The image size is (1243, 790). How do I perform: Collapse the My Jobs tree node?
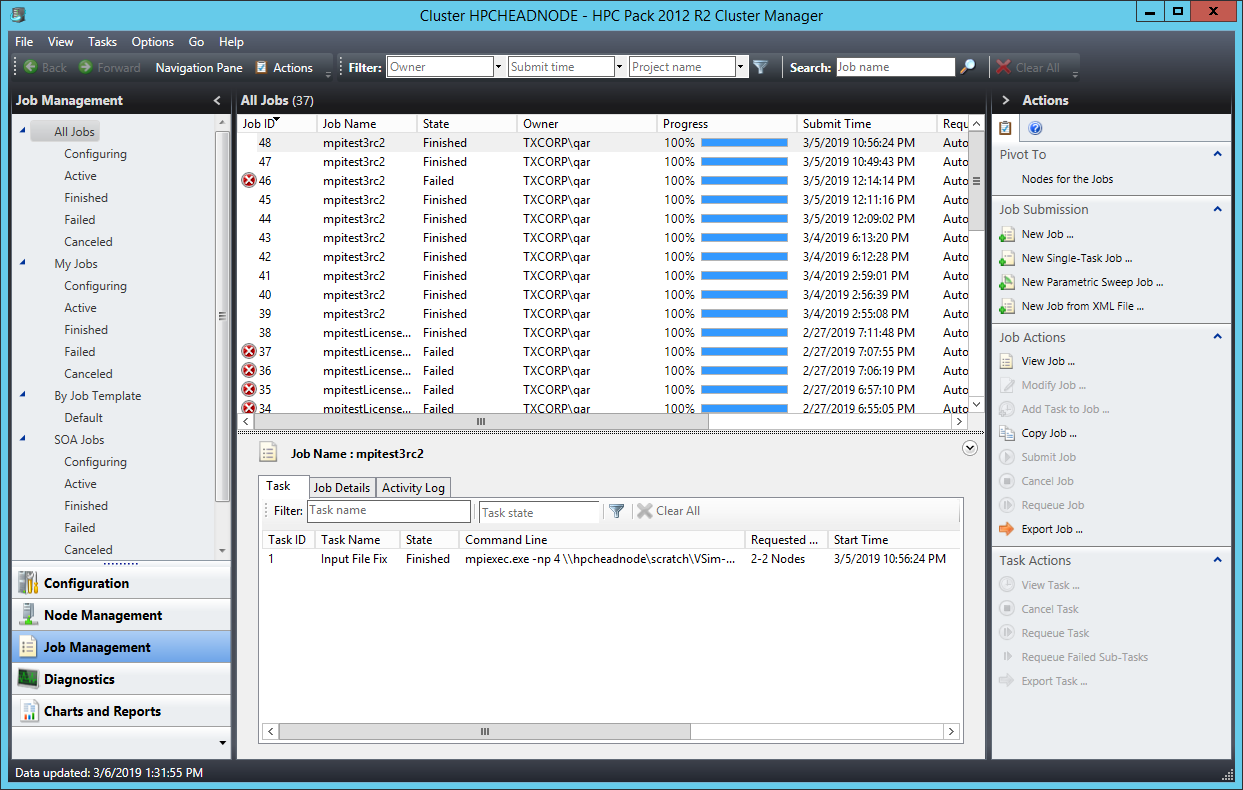coord(22,264)
